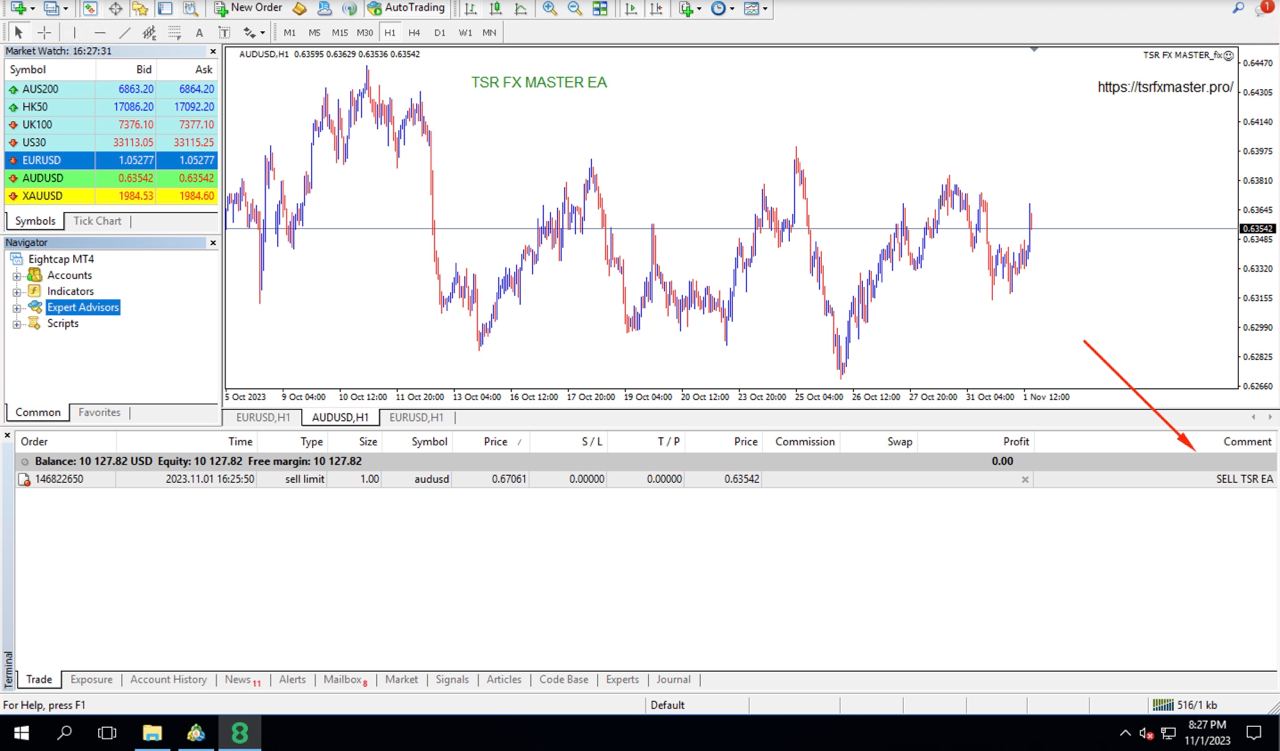Switch to M5 timeframe

315,33
